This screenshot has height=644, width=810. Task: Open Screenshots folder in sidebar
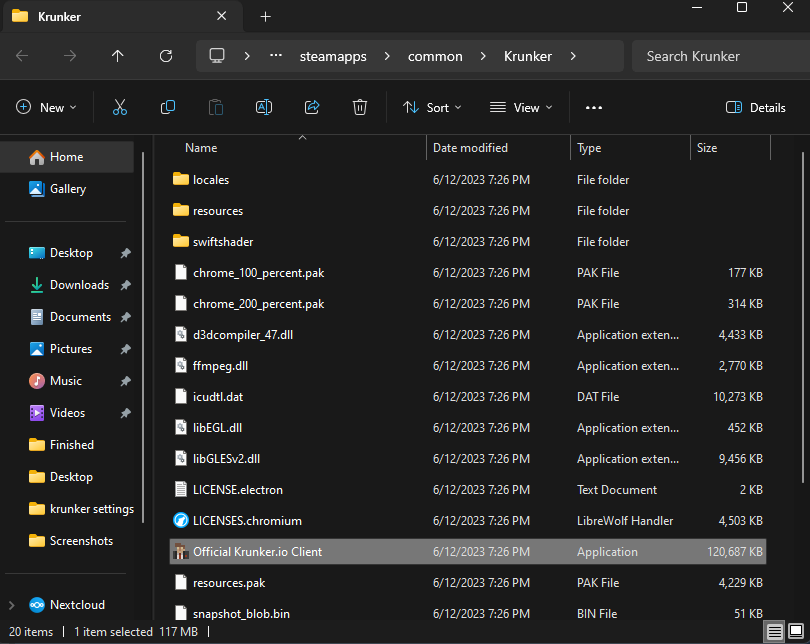[x=71, y=541]
